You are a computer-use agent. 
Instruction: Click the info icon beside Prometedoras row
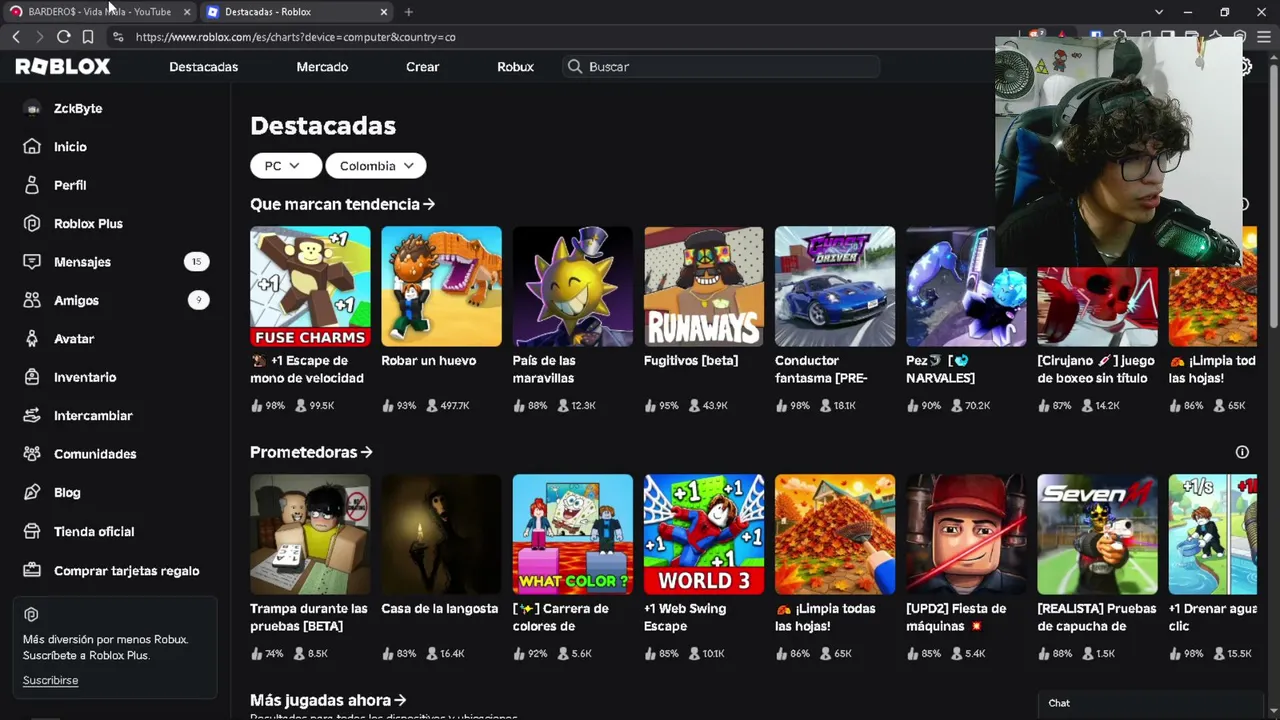[x=1242, y=452]
